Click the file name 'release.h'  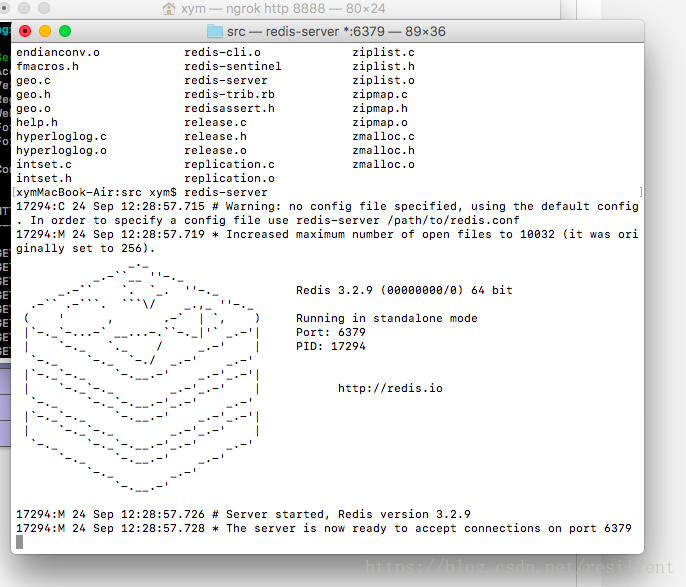coord(216,136)
